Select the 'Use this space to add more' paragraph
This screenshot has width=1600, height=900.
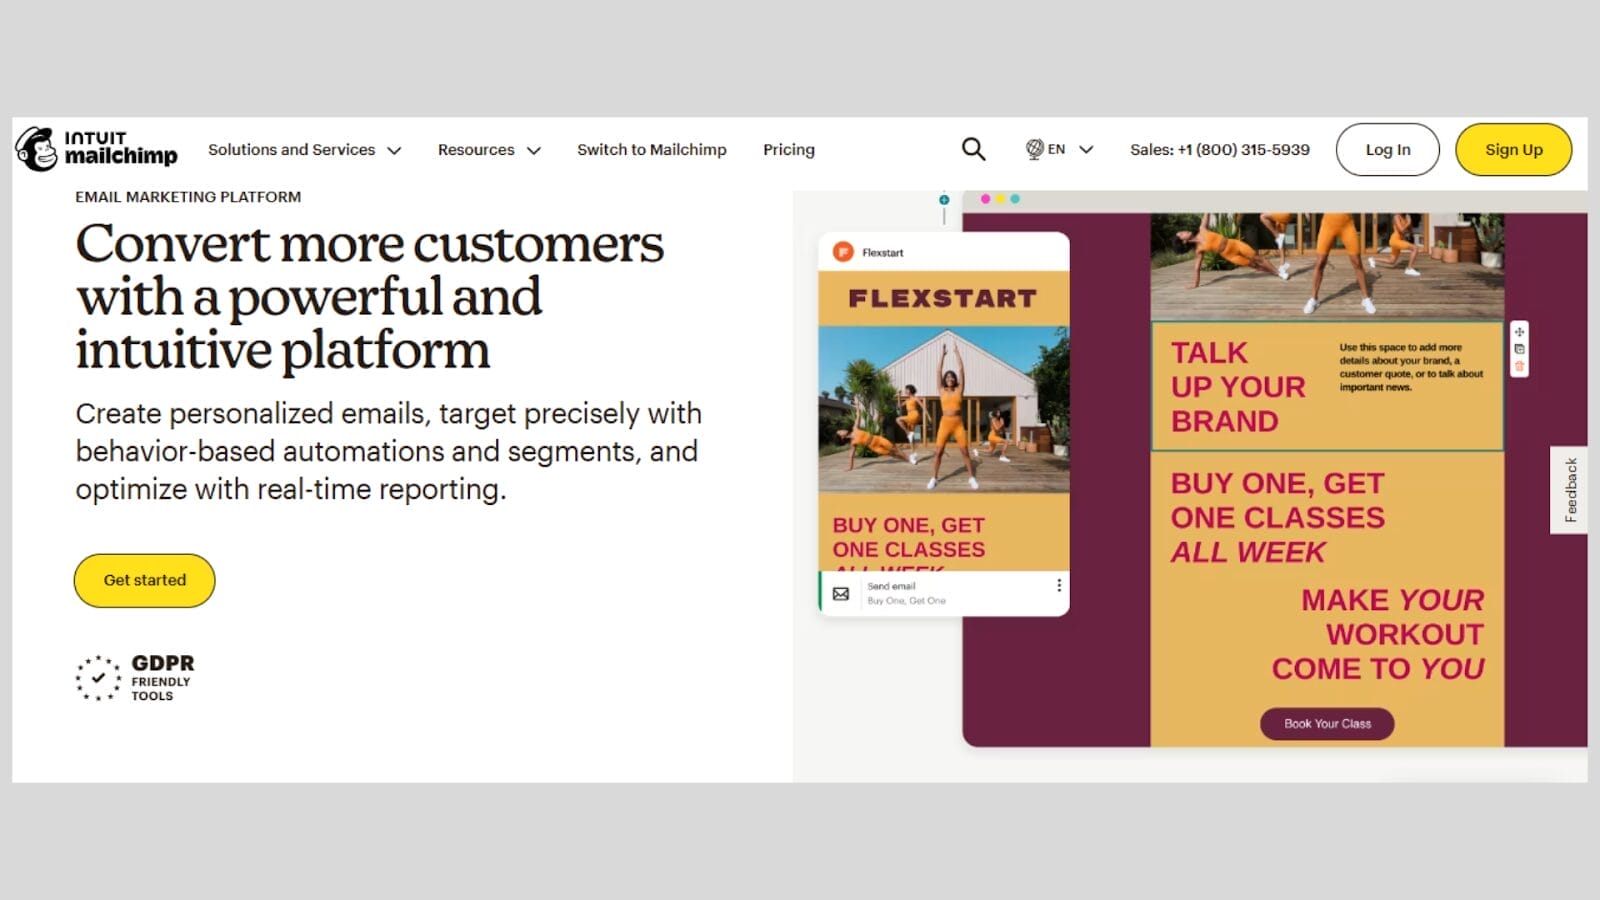point(1411,367)
